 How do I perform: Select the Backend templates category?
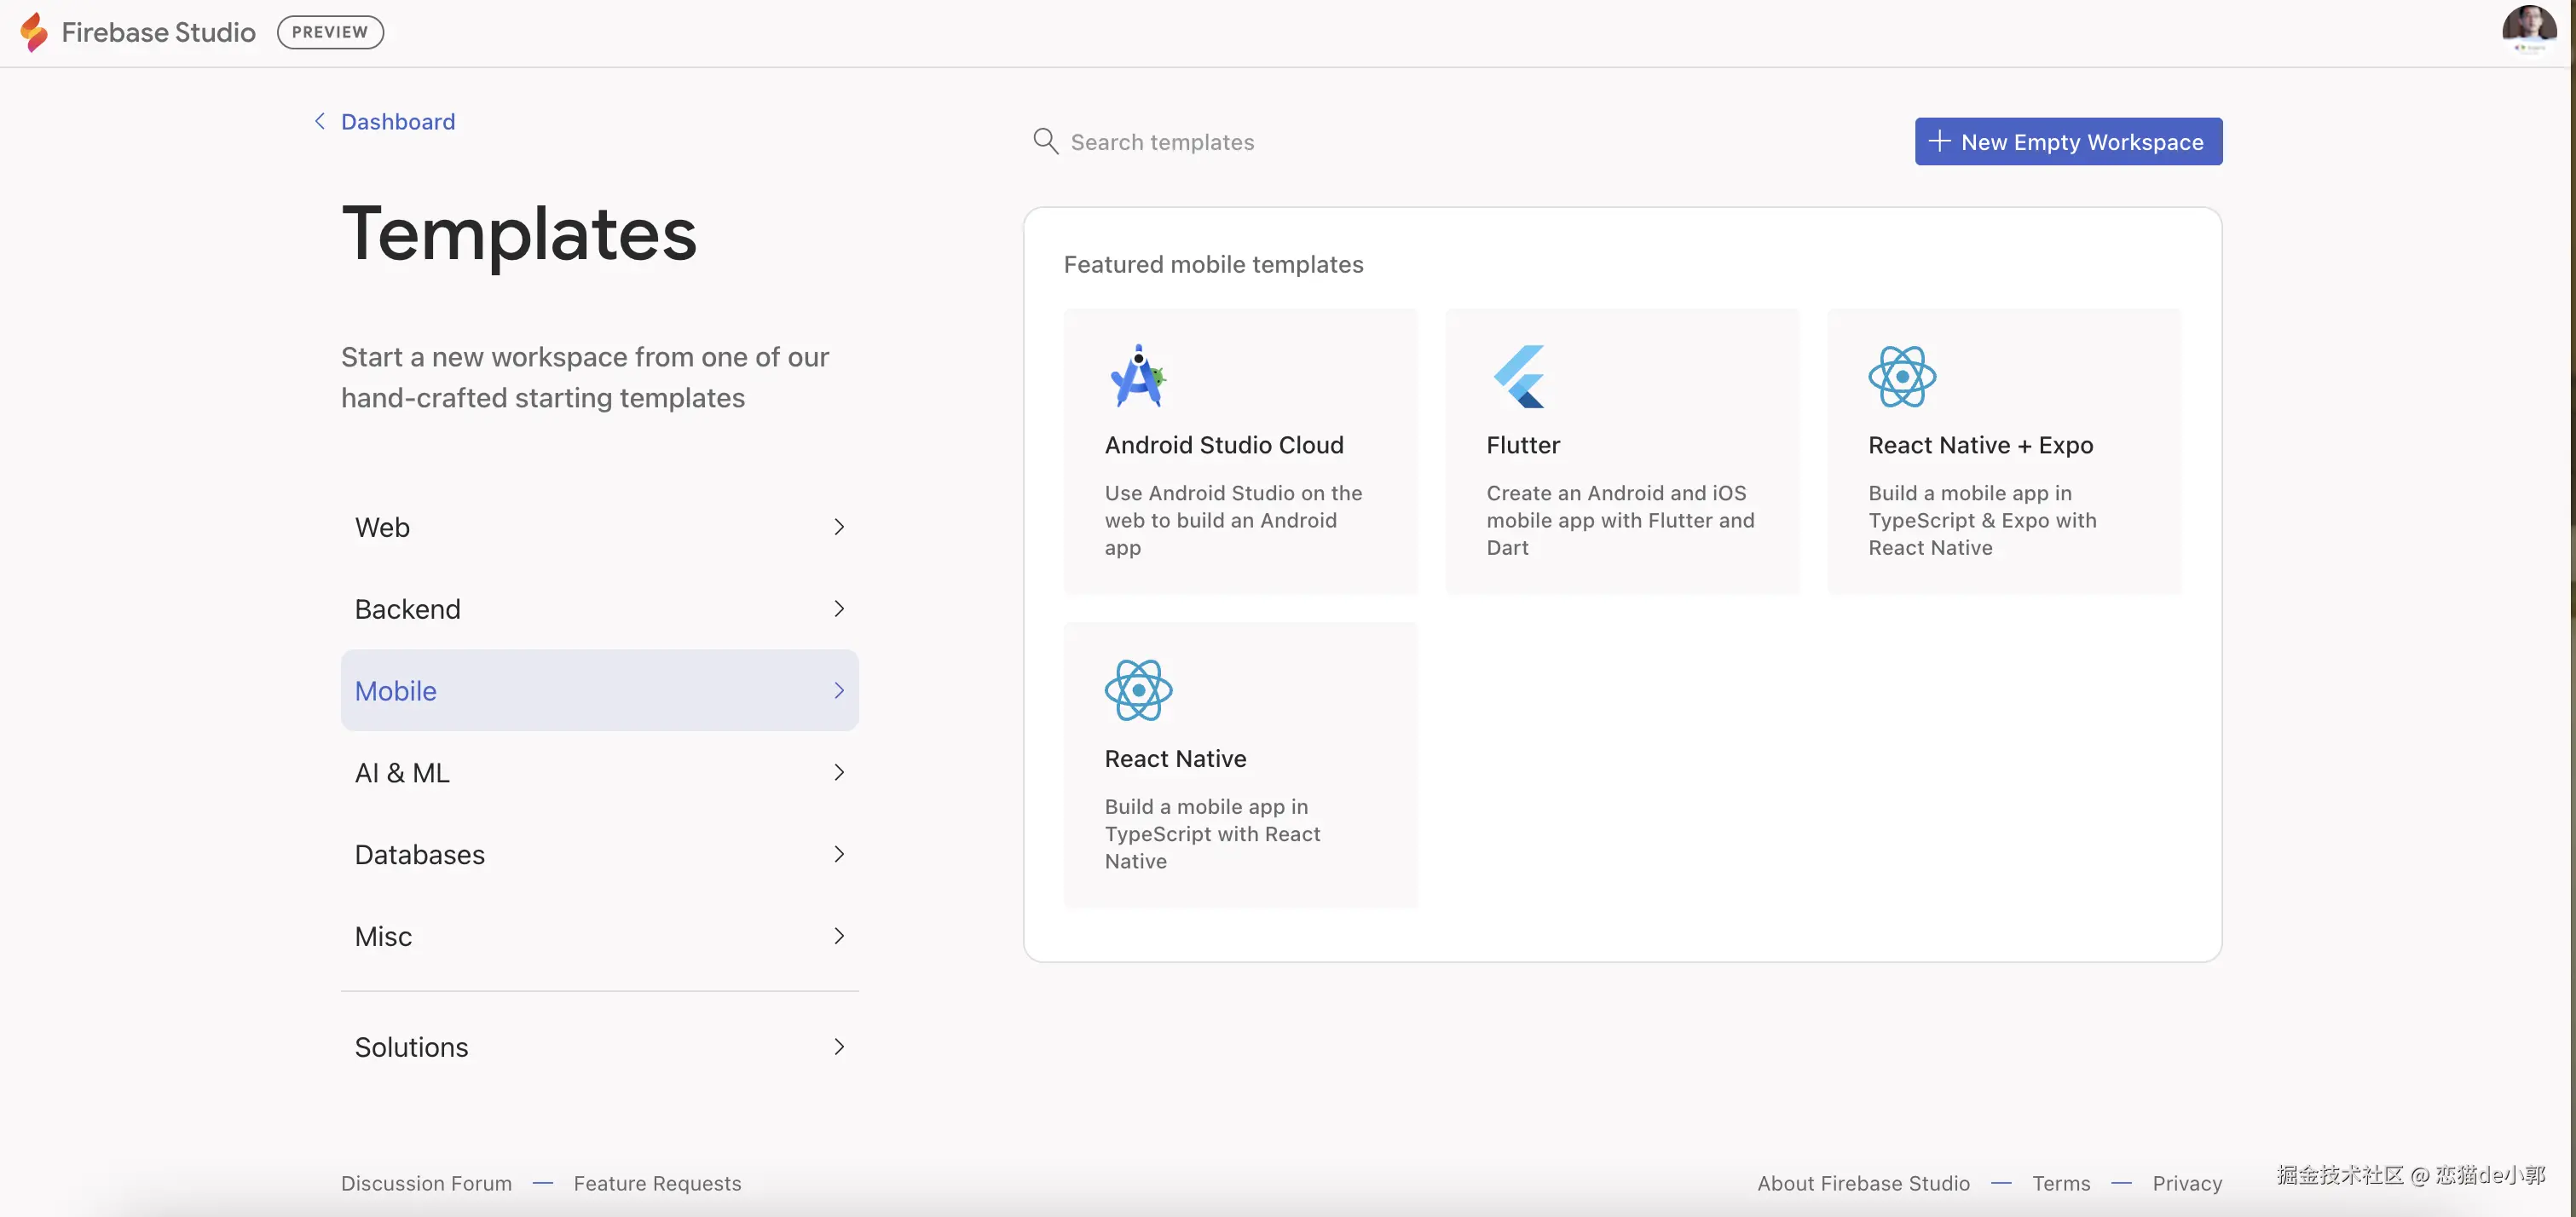600,609
